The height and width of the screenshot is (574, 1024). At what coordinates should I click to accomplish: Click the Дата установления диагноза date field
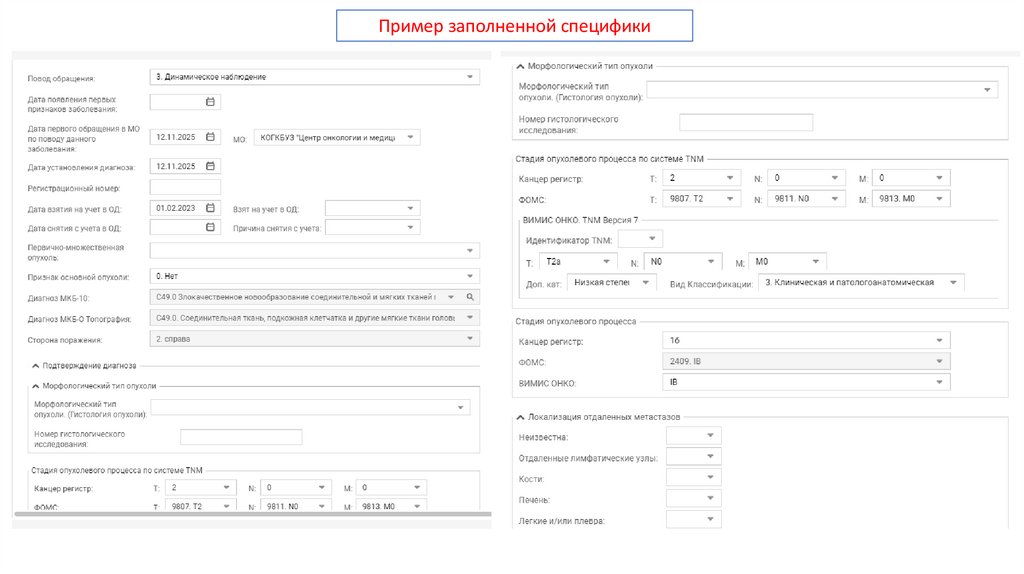185,167
